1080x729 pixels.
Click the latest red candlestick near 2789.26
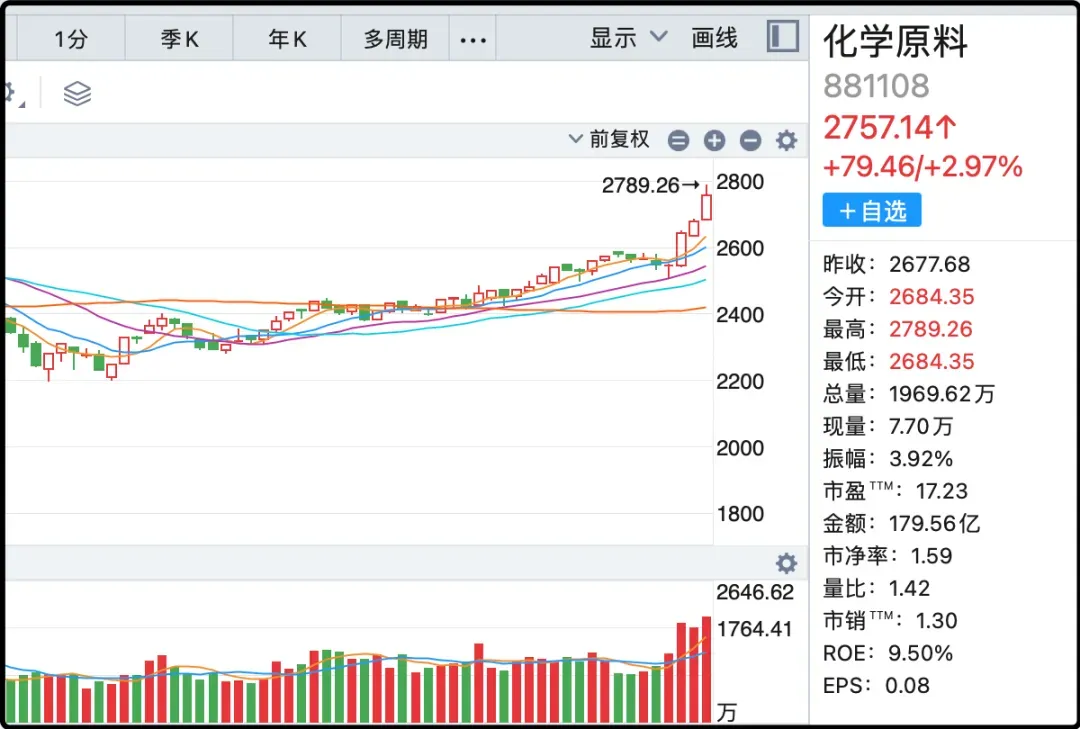(x=707, y=206)
